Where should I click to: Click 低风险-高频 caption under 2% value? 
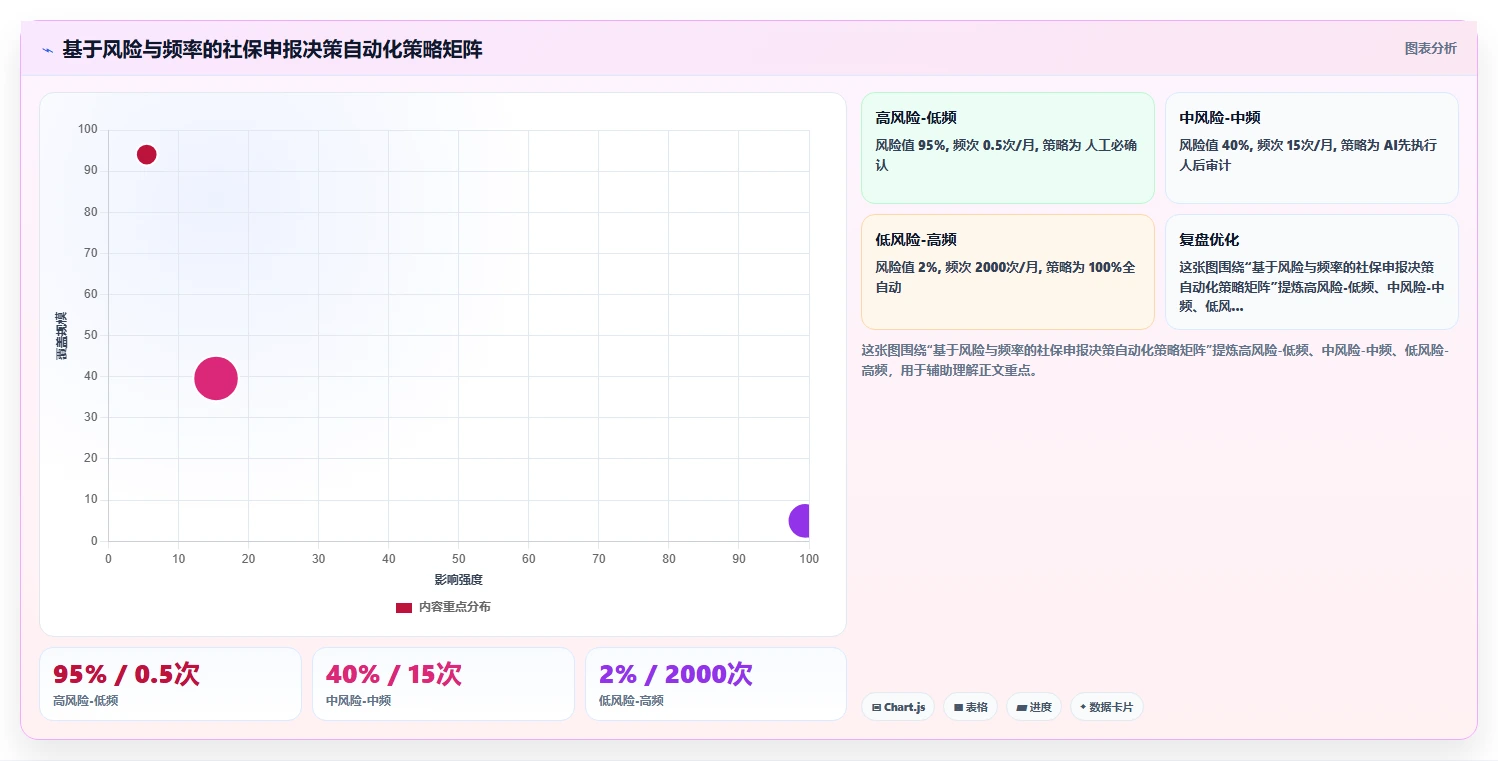[631, 701]
